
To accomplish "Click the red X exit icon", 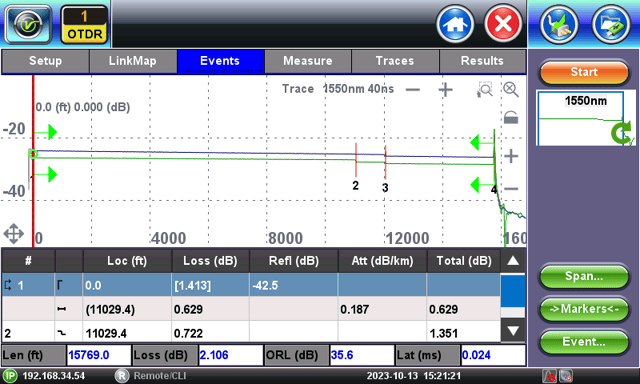I will point(503,24).
